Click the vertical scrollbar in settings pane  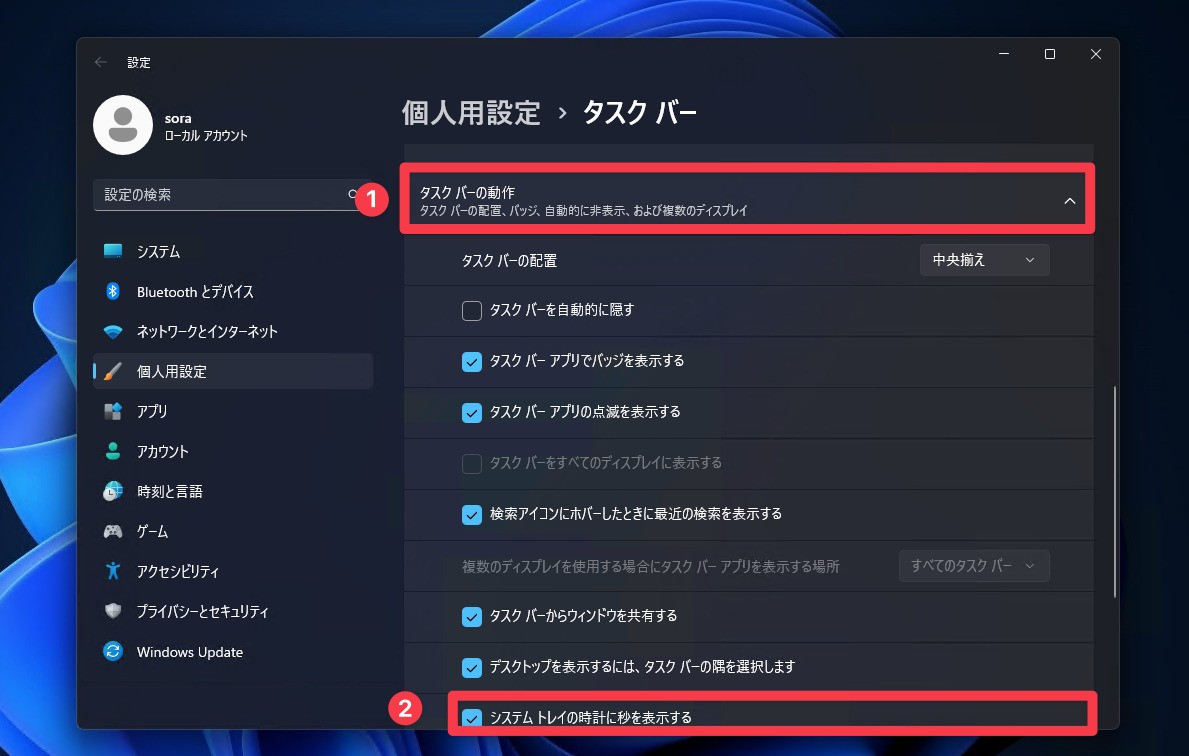1115,491
